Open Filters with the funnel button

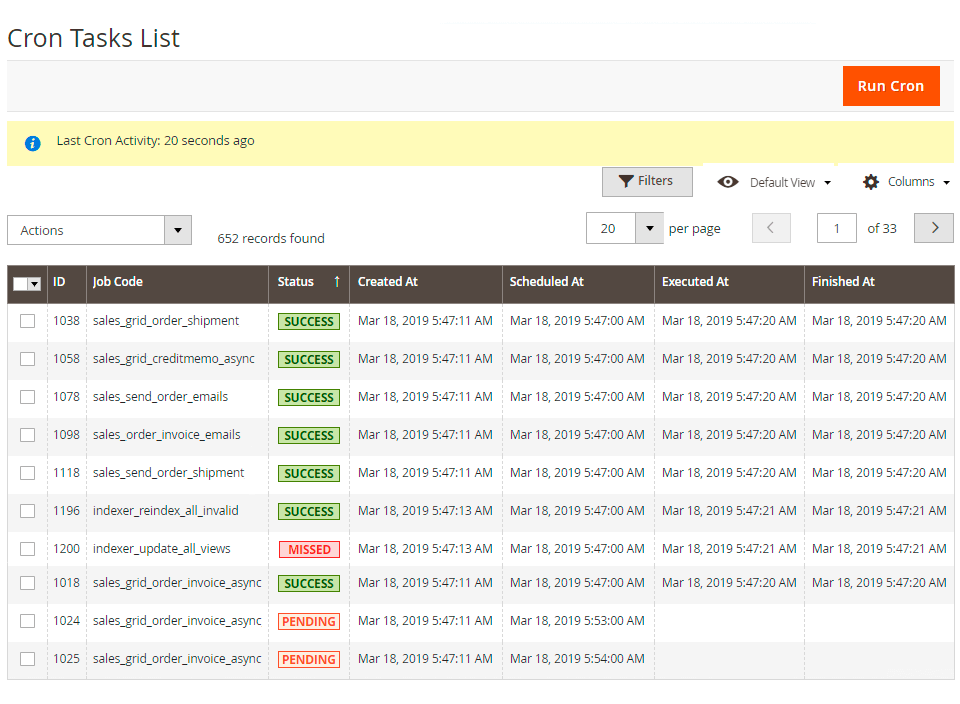click(647, 182)
